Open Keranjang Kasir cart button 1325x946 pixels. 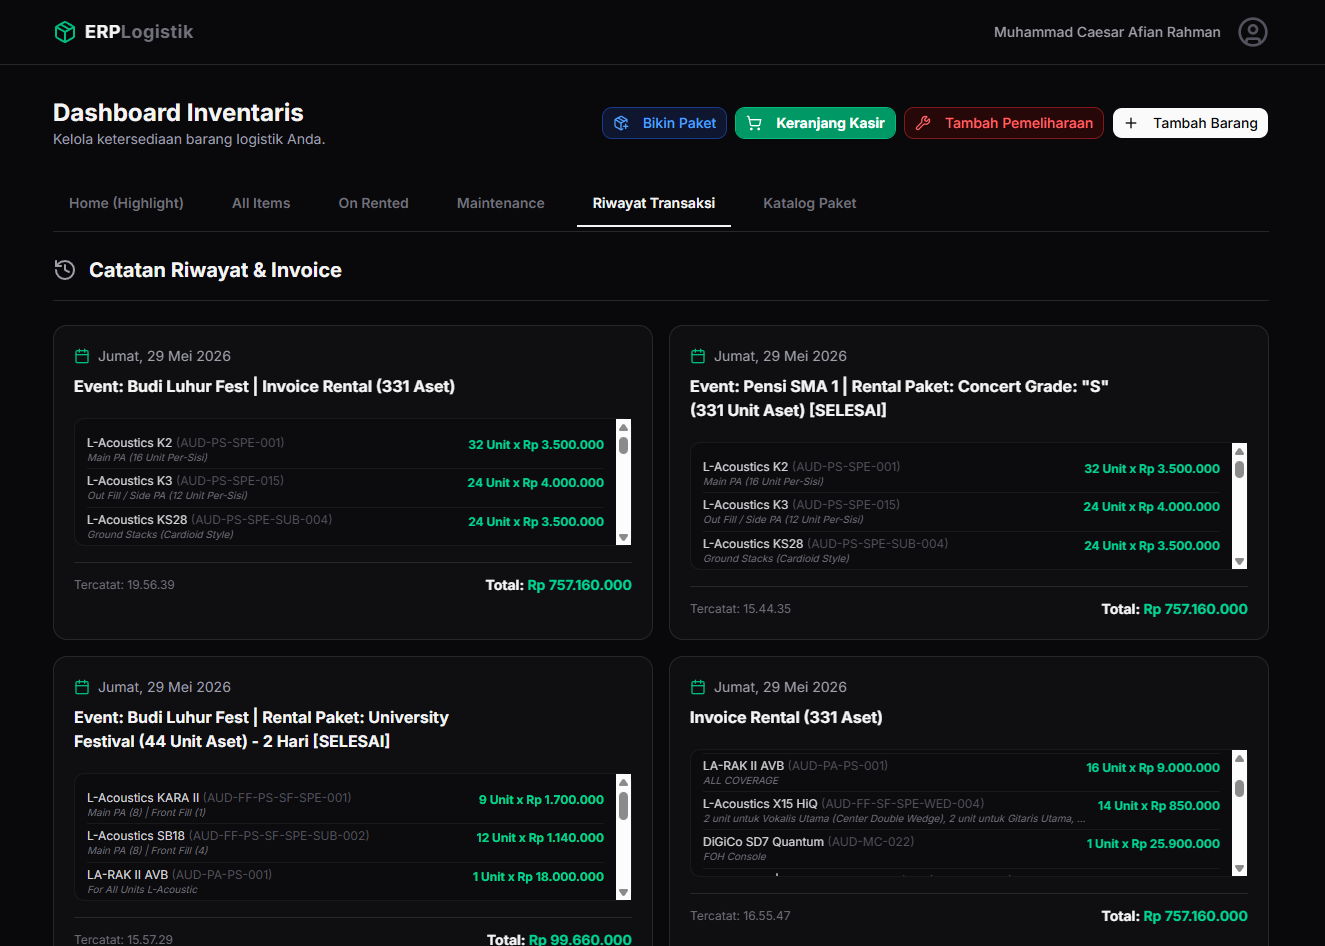point(815,123)
